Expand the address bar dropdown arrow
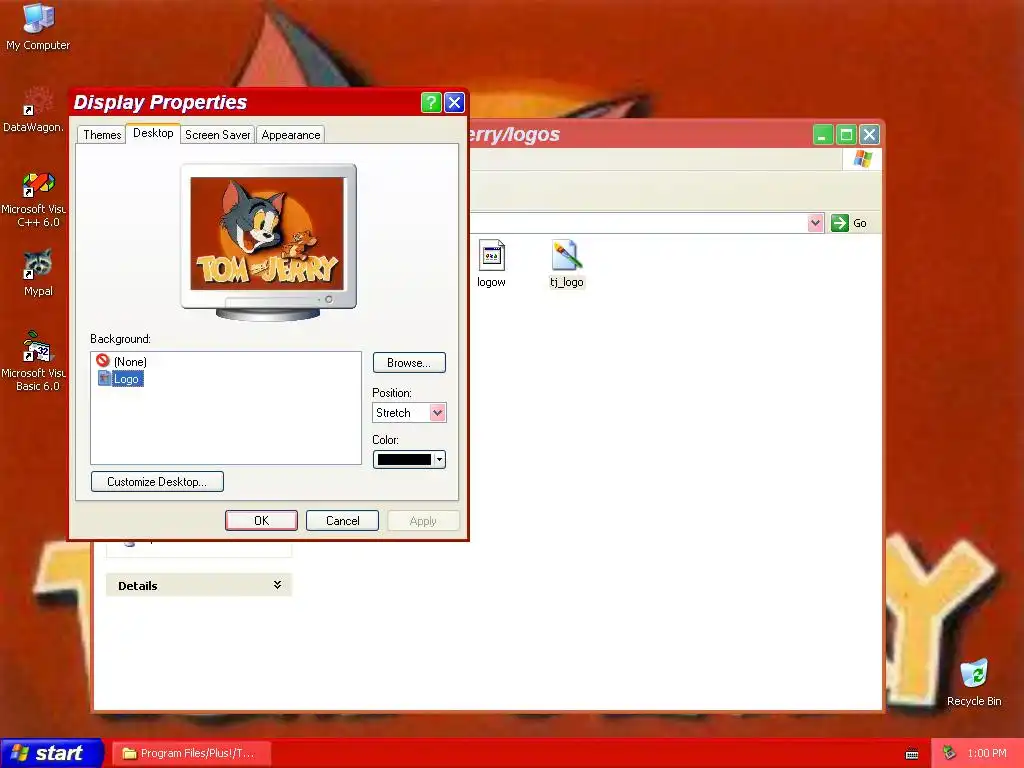1024x768 pixels. pyautogui.click(x=815, y=223)
